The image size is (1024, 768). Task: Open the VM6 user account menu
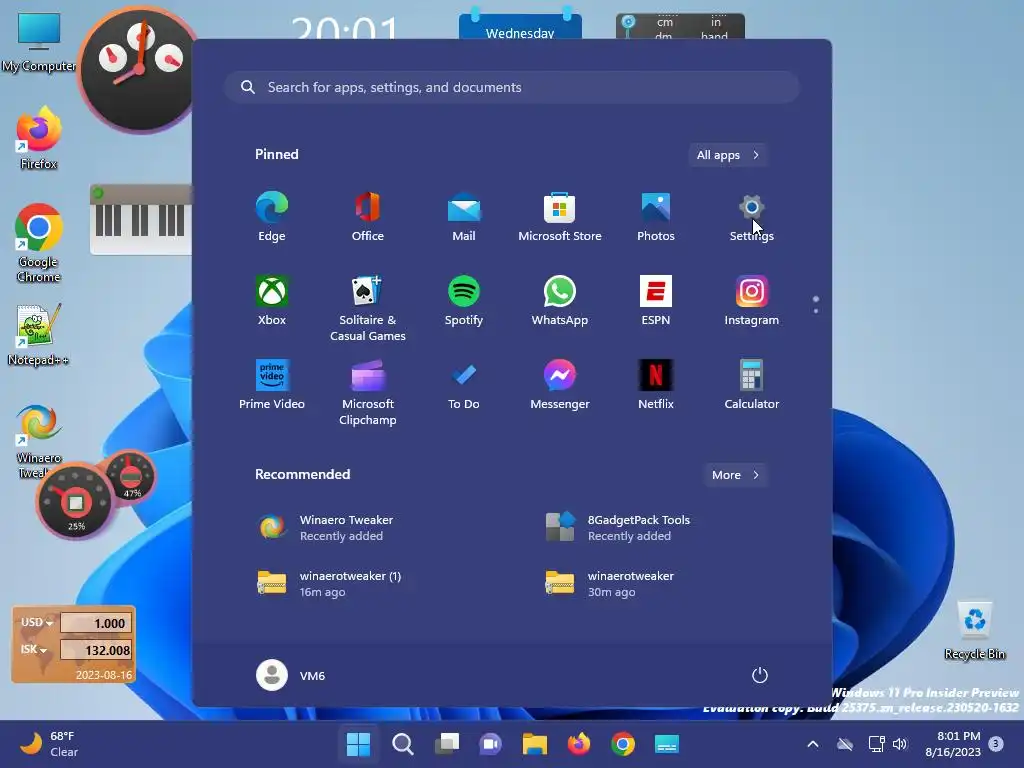pyautogui.click(x=291, y=675)
